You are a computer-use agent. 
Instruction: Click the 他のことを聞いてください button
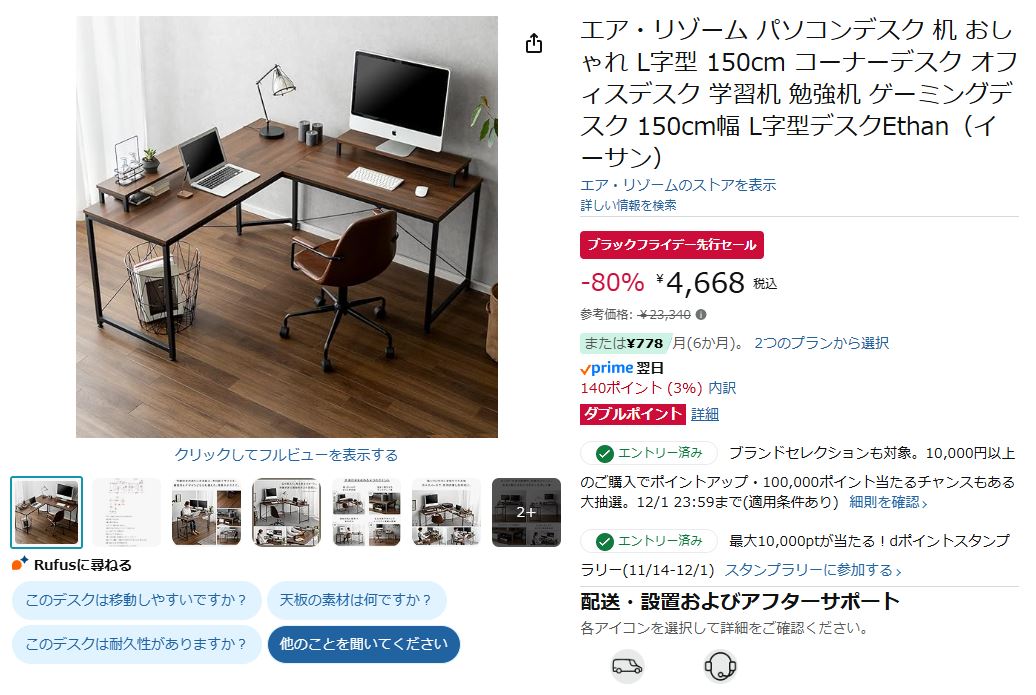point(363,644)
